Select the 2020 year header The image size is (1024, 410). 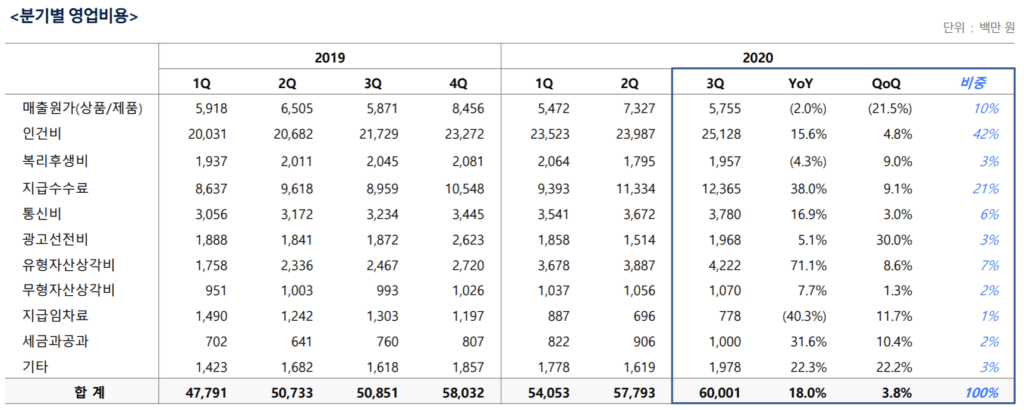[x=758, y=58]
